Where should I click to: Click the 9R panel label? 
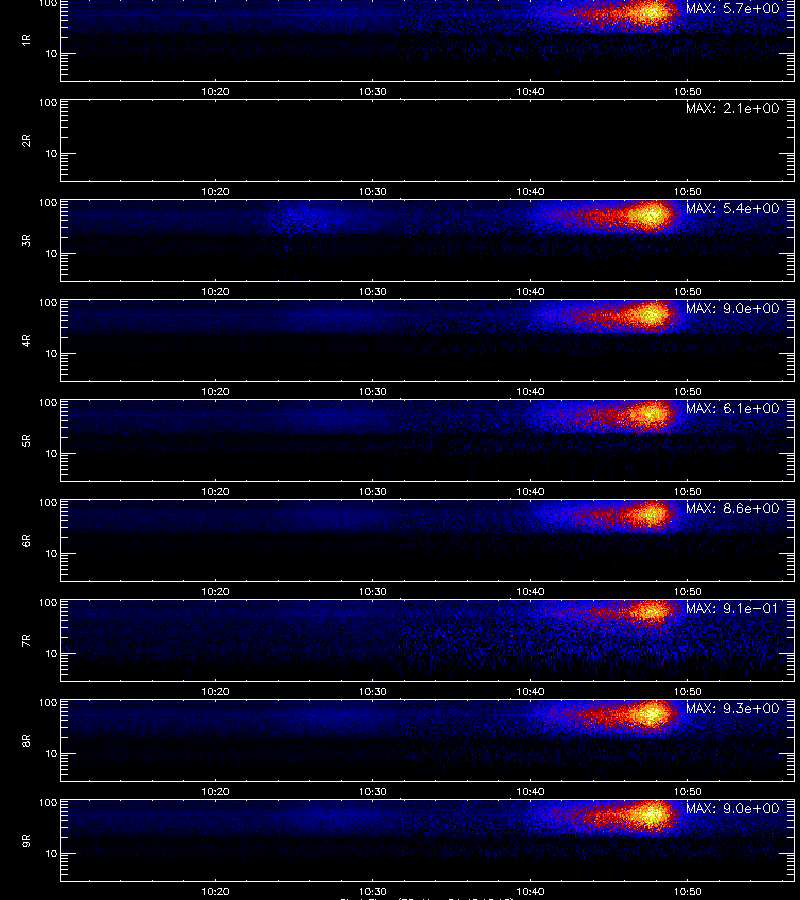tap(26, 840)
